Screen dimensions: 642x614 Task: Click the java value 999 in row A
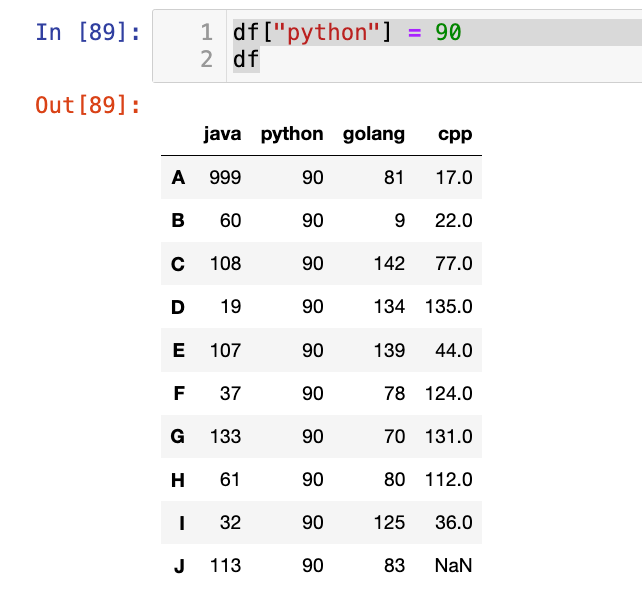coord(225,178)
